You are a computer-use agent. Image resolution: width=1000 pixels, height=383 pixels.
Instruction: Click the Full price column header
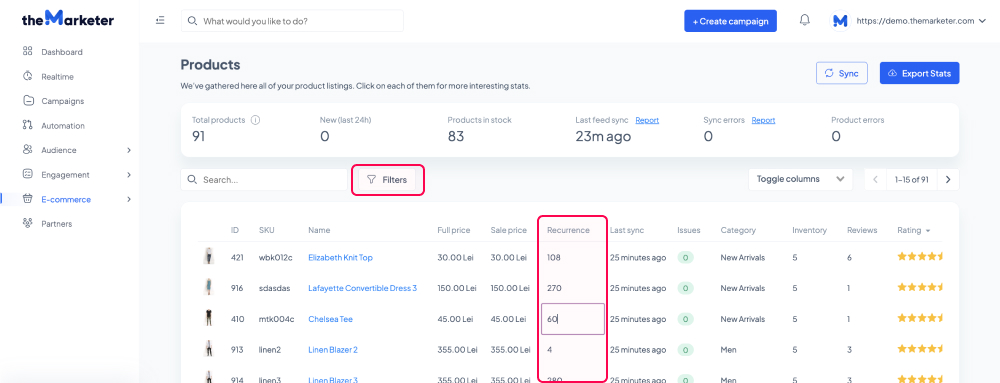(453, 230)
